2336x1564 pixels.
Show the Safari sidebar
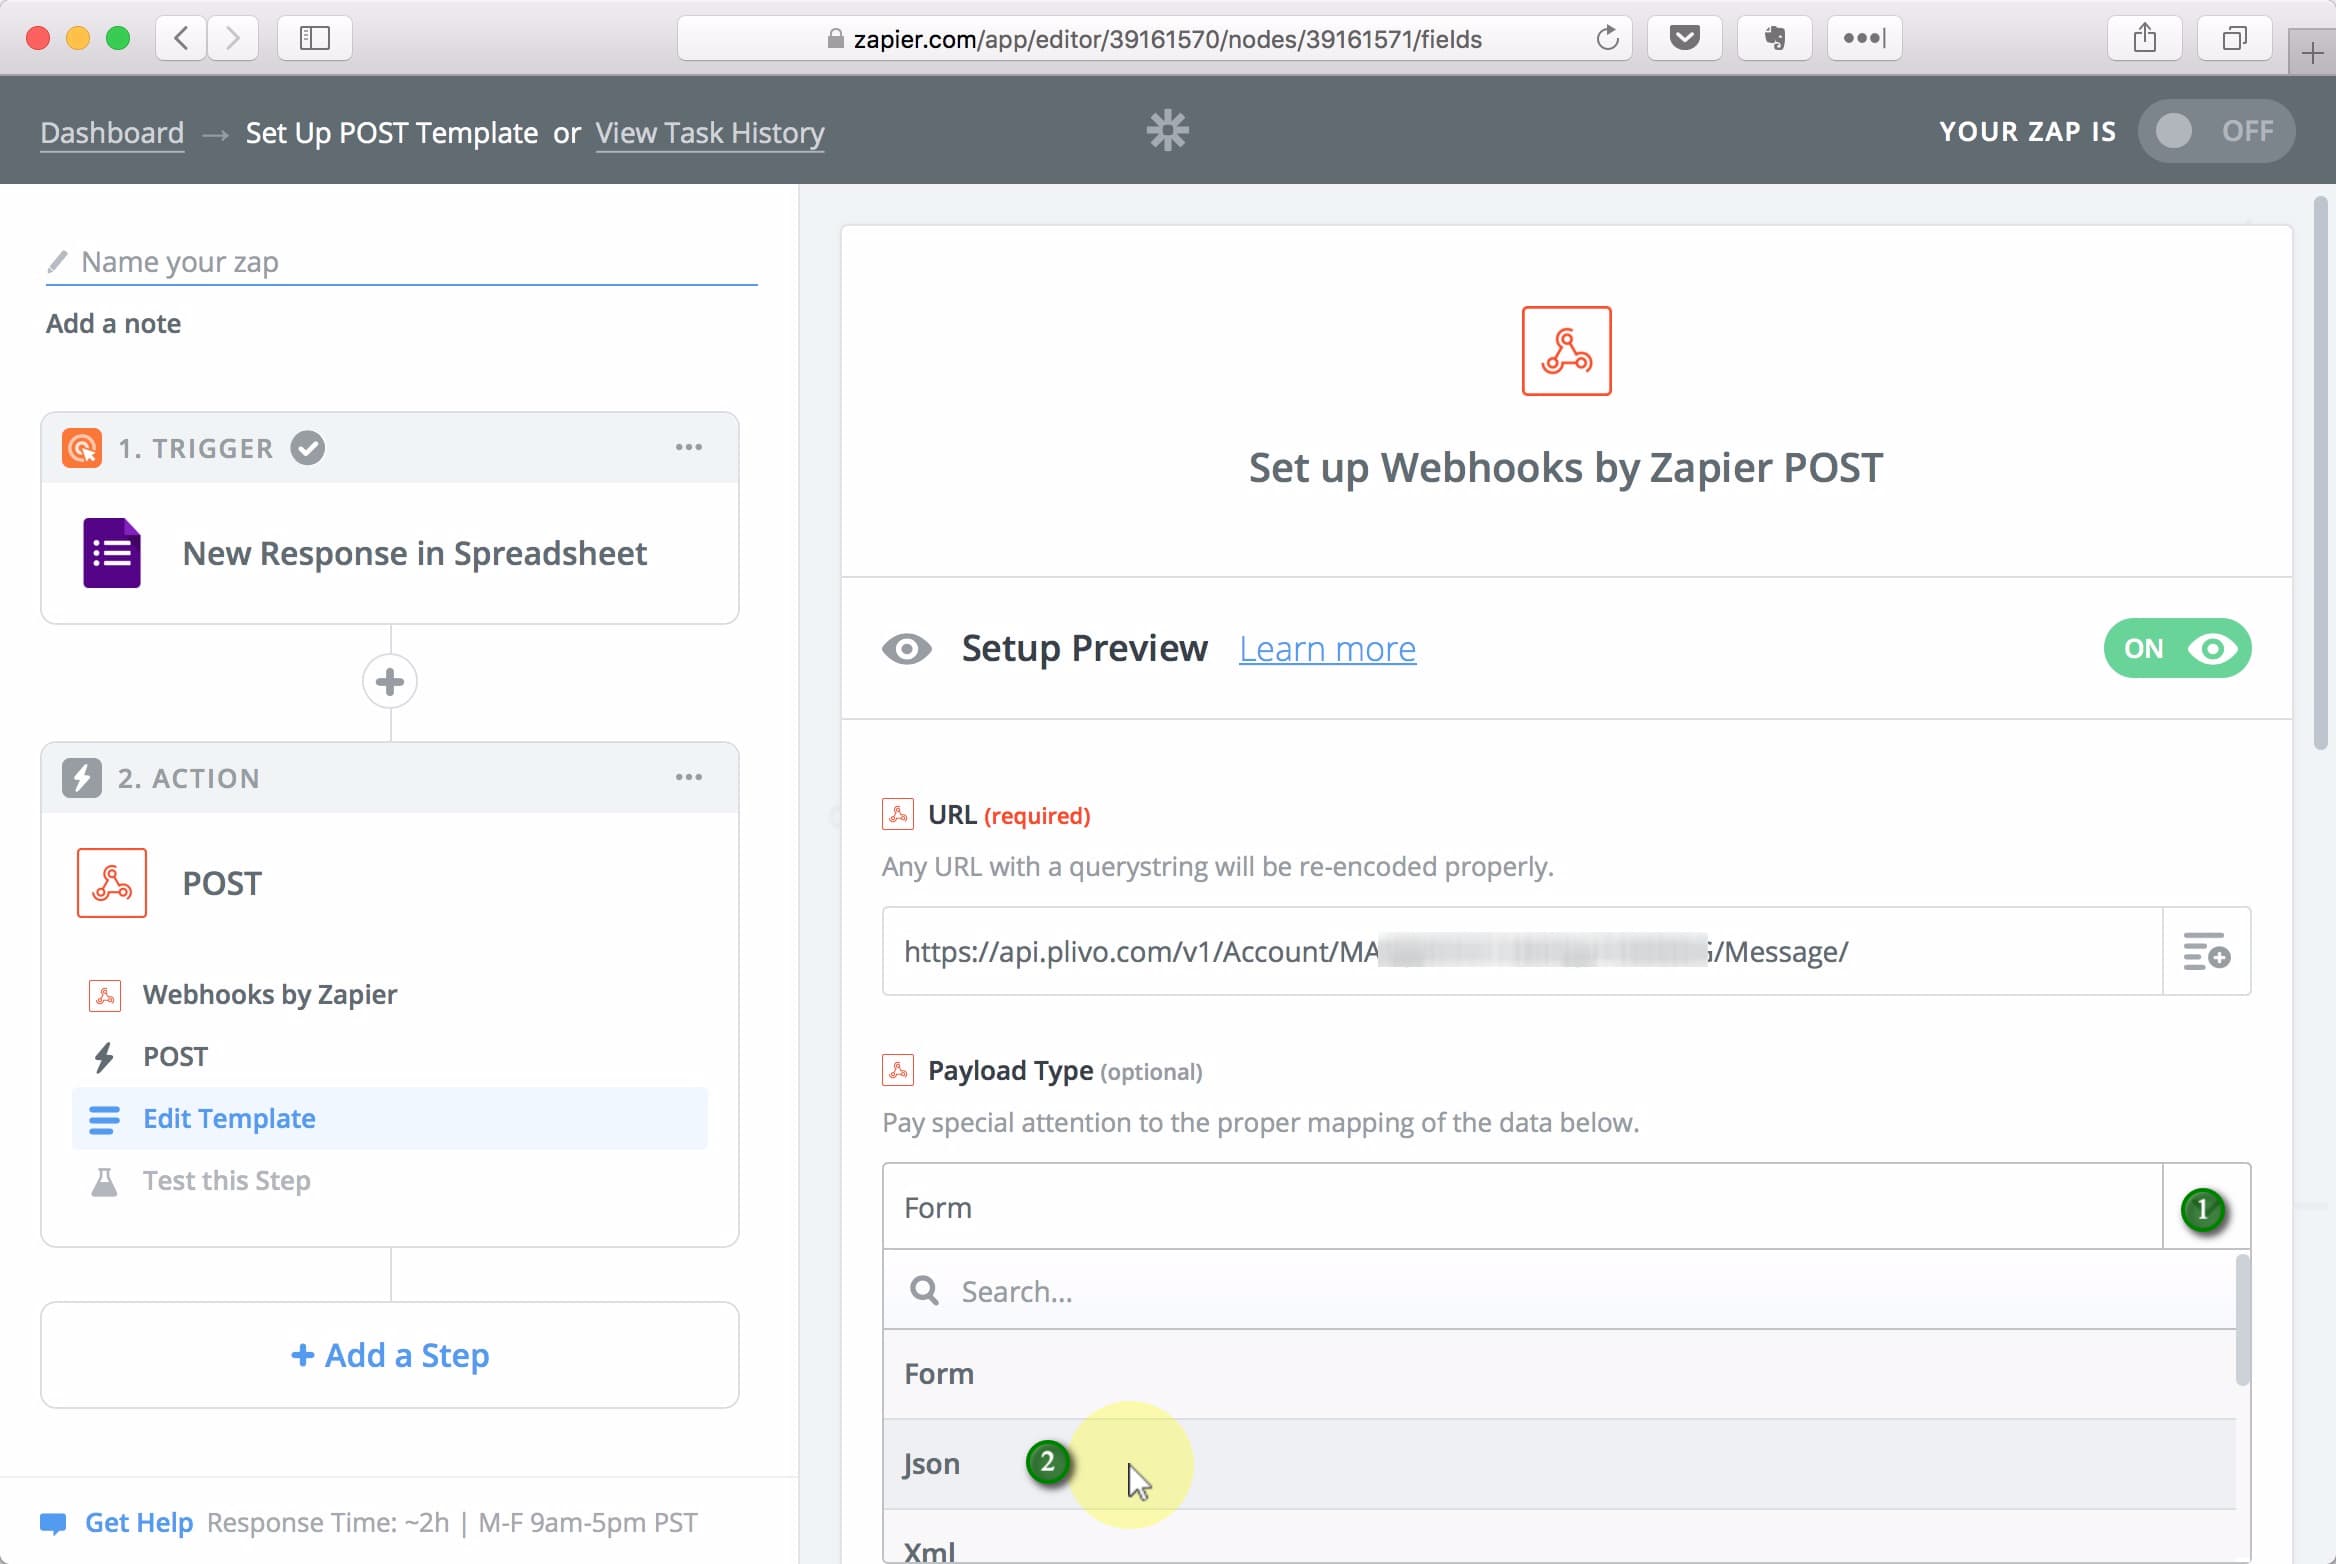[x=315, y=38]
